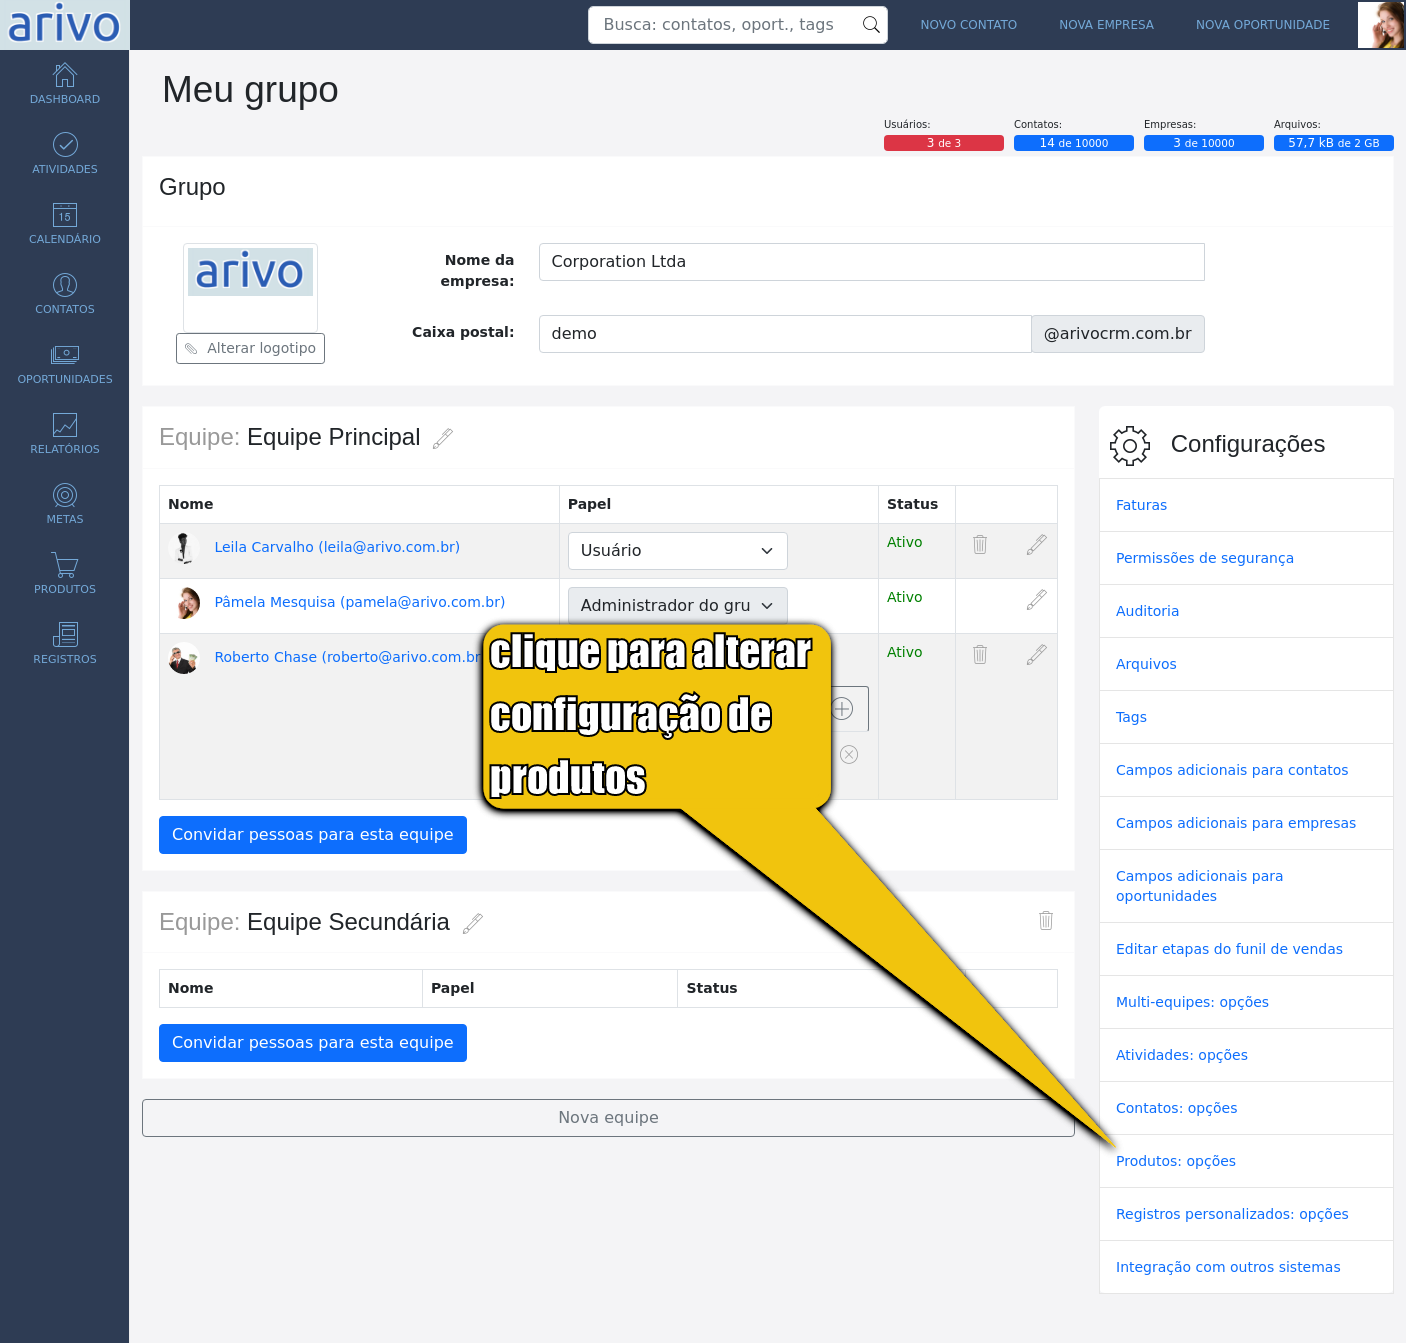Open Produtos: opções link
The height and width of the screenshot is (1343, 1406).
coord(1176,1161)
